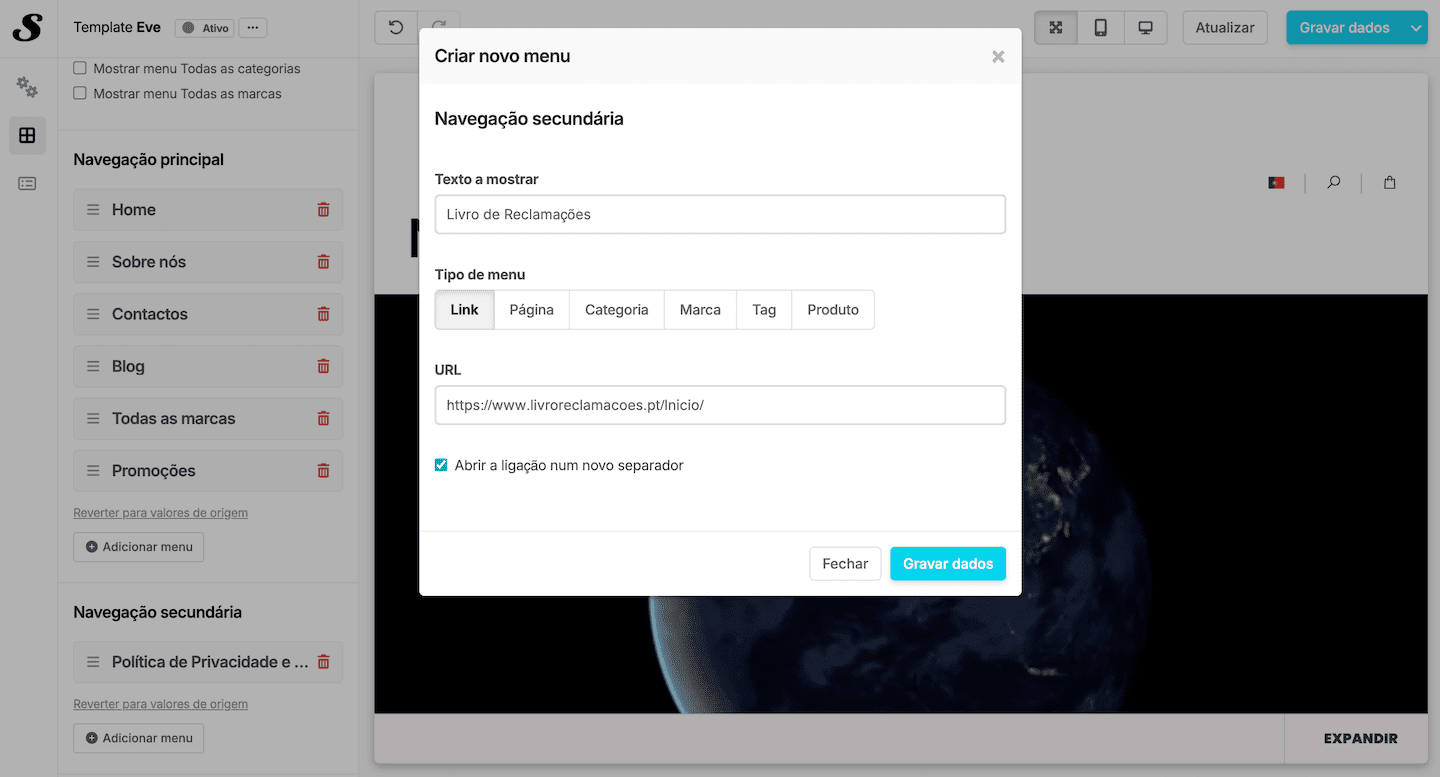Click the undo arrow icon in toolbar
This screenshot has height=777, width=1440.
396,28
